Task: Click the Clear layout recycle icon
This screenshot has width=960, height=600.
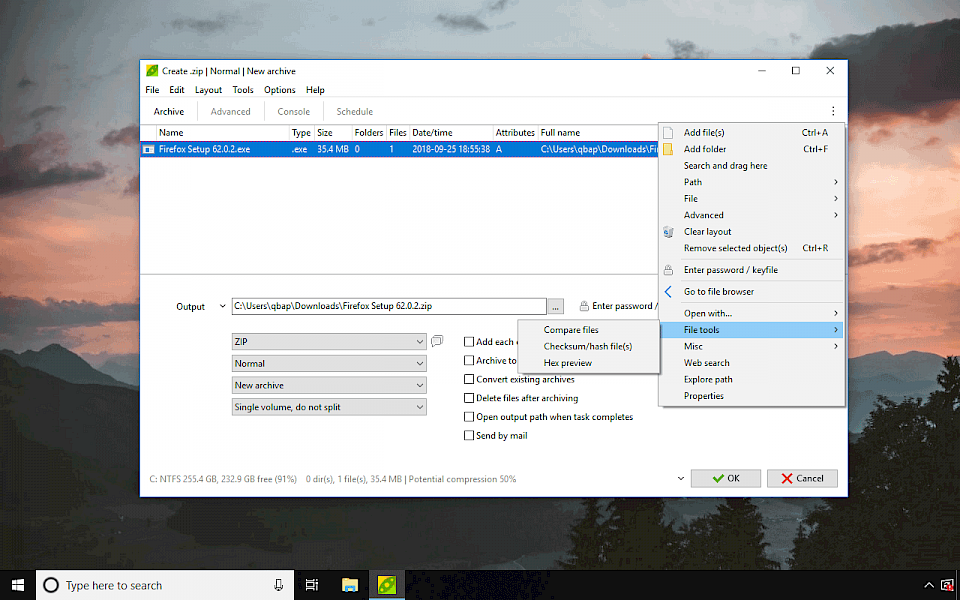Action: 668,232
